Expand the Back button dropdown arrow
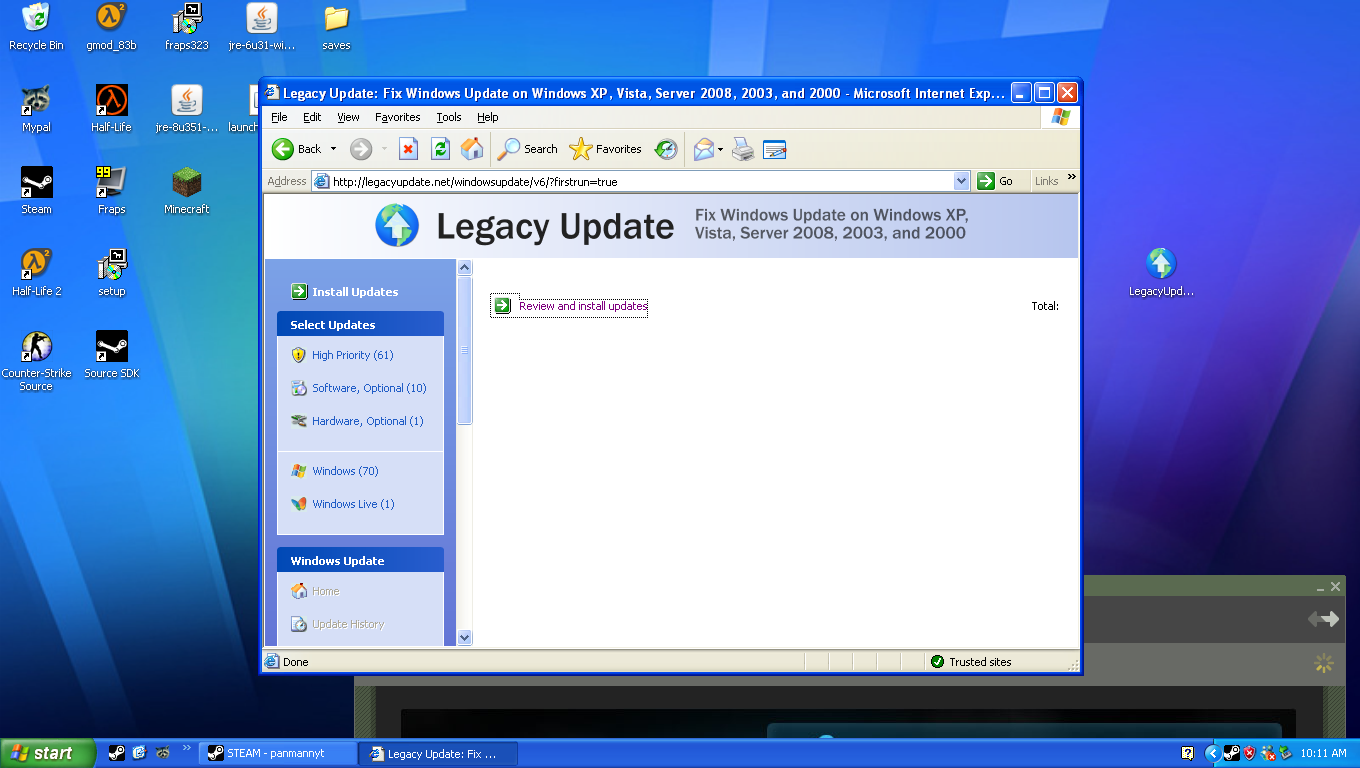This screenshot has width=1360, height=768. pos(333,148)
